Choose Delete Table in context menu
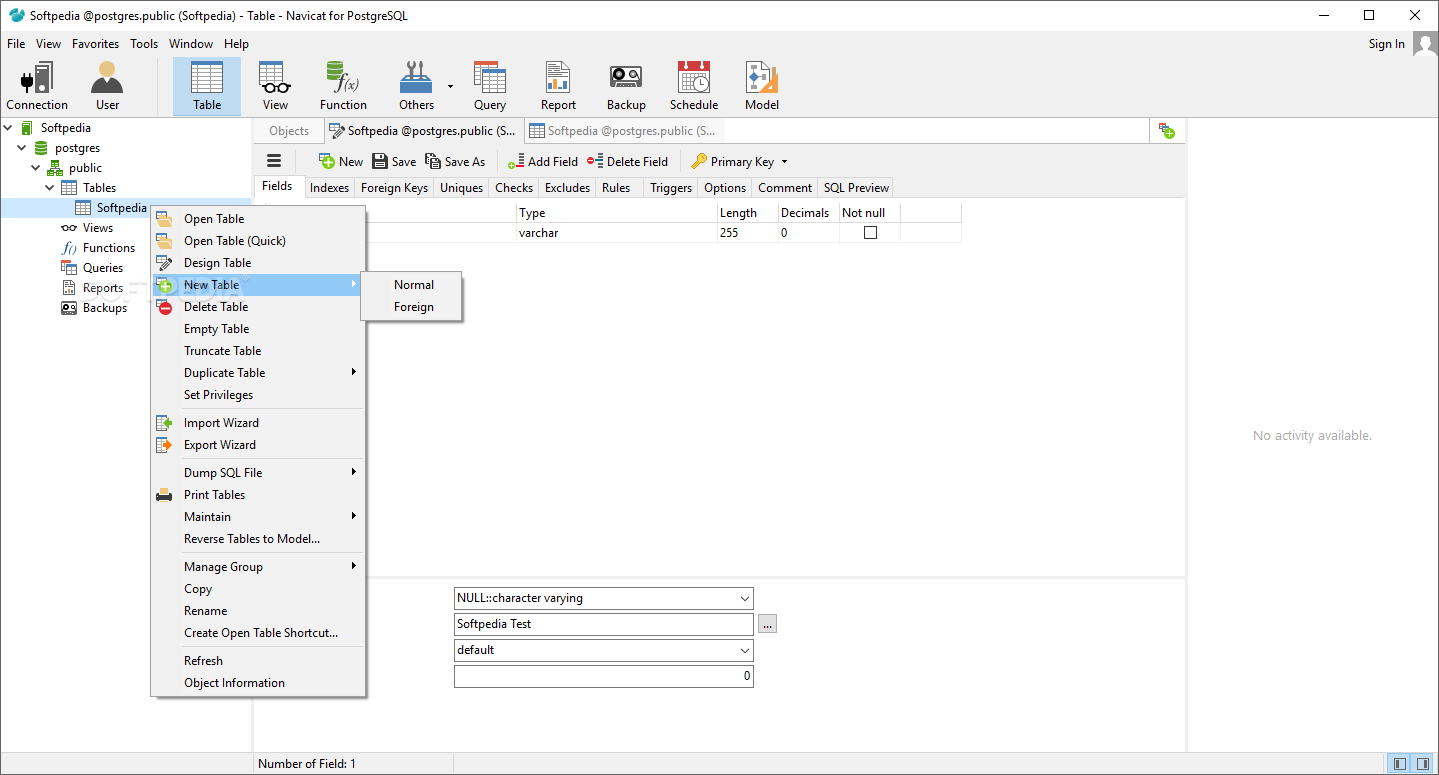The width and height of the screenshot is (1439, 775). 258,307
